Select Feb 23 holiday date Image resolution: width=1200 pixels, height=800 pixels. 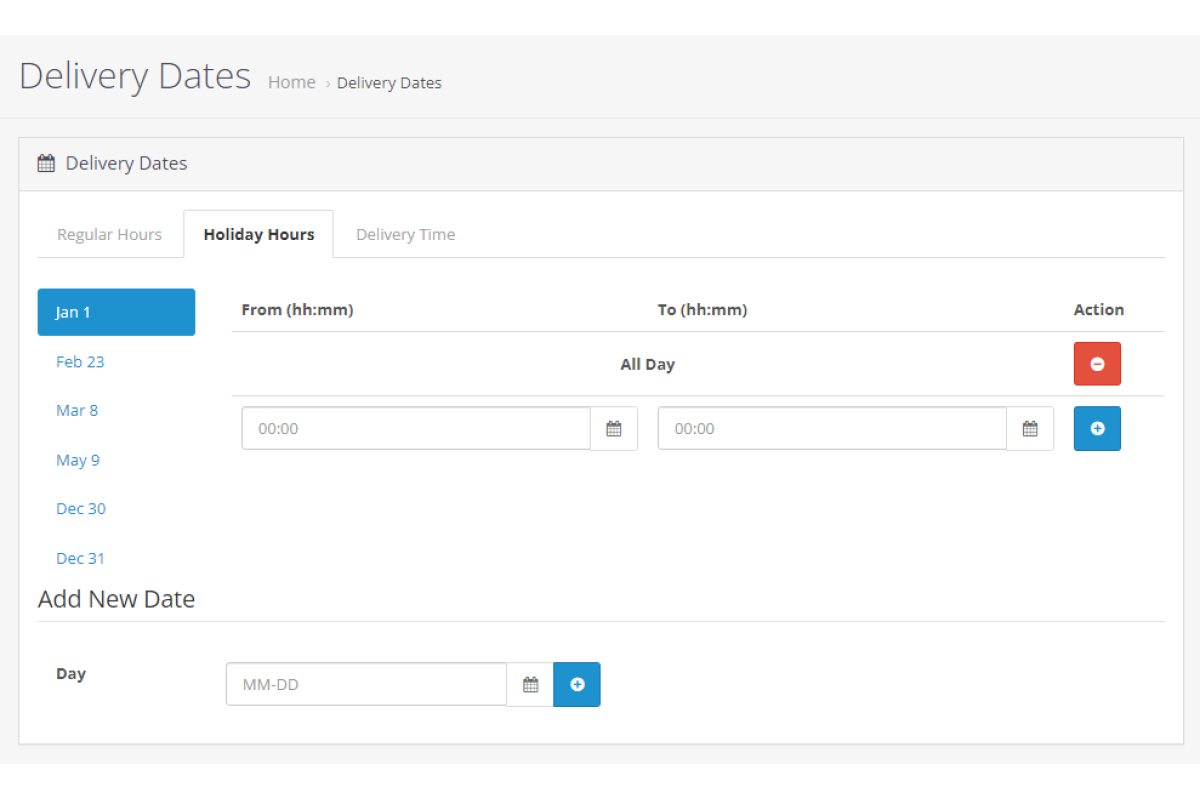(x=80, y=362)
